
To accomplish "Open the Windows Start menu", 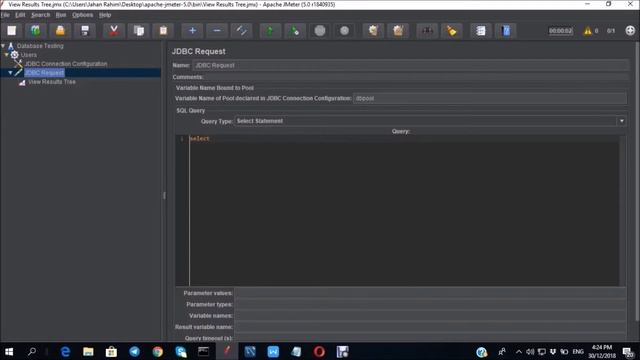I will [x=9, y=351].
